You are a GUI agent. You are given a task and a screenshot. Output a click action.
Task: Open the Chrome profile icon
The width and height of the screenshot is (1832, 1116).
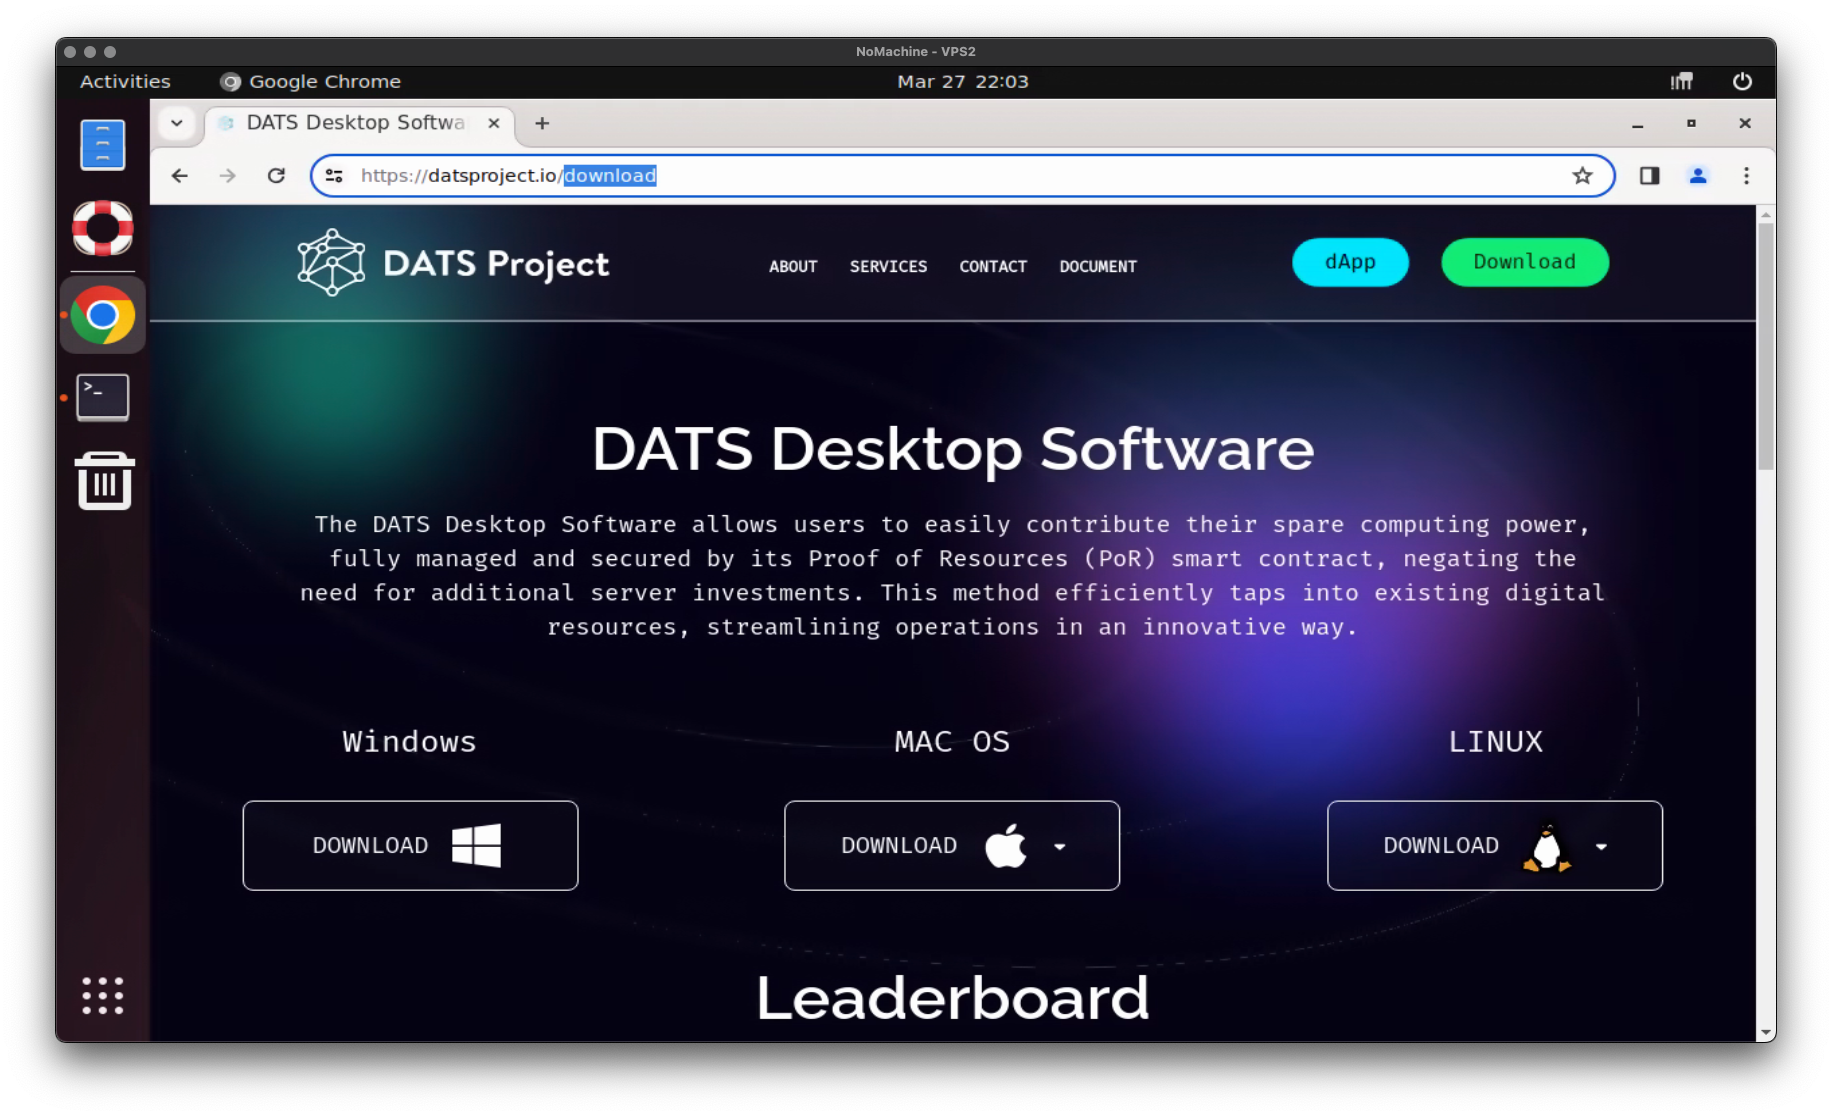[1698, 176]
